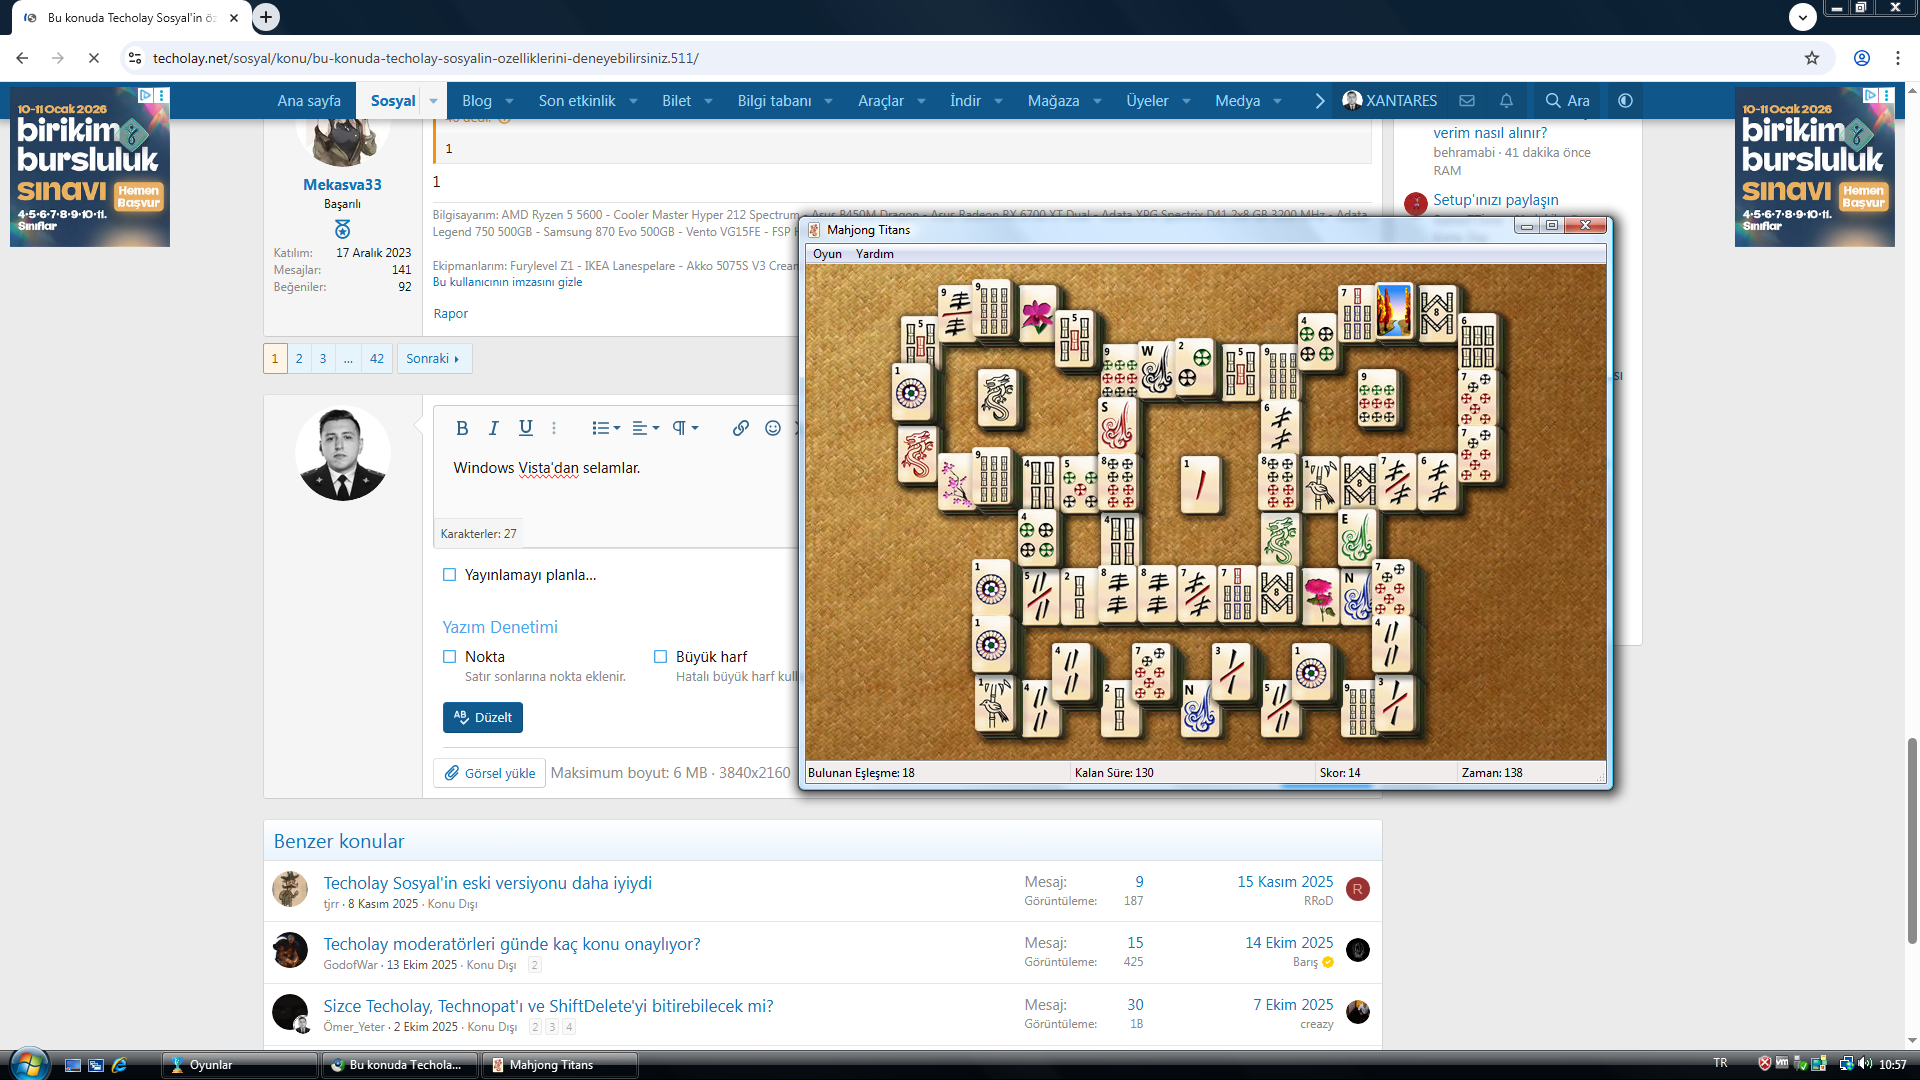Open the forum inbox envelope icon
The height and width of the screenshot is (1080, 1920).
(x=1467, y=101)
